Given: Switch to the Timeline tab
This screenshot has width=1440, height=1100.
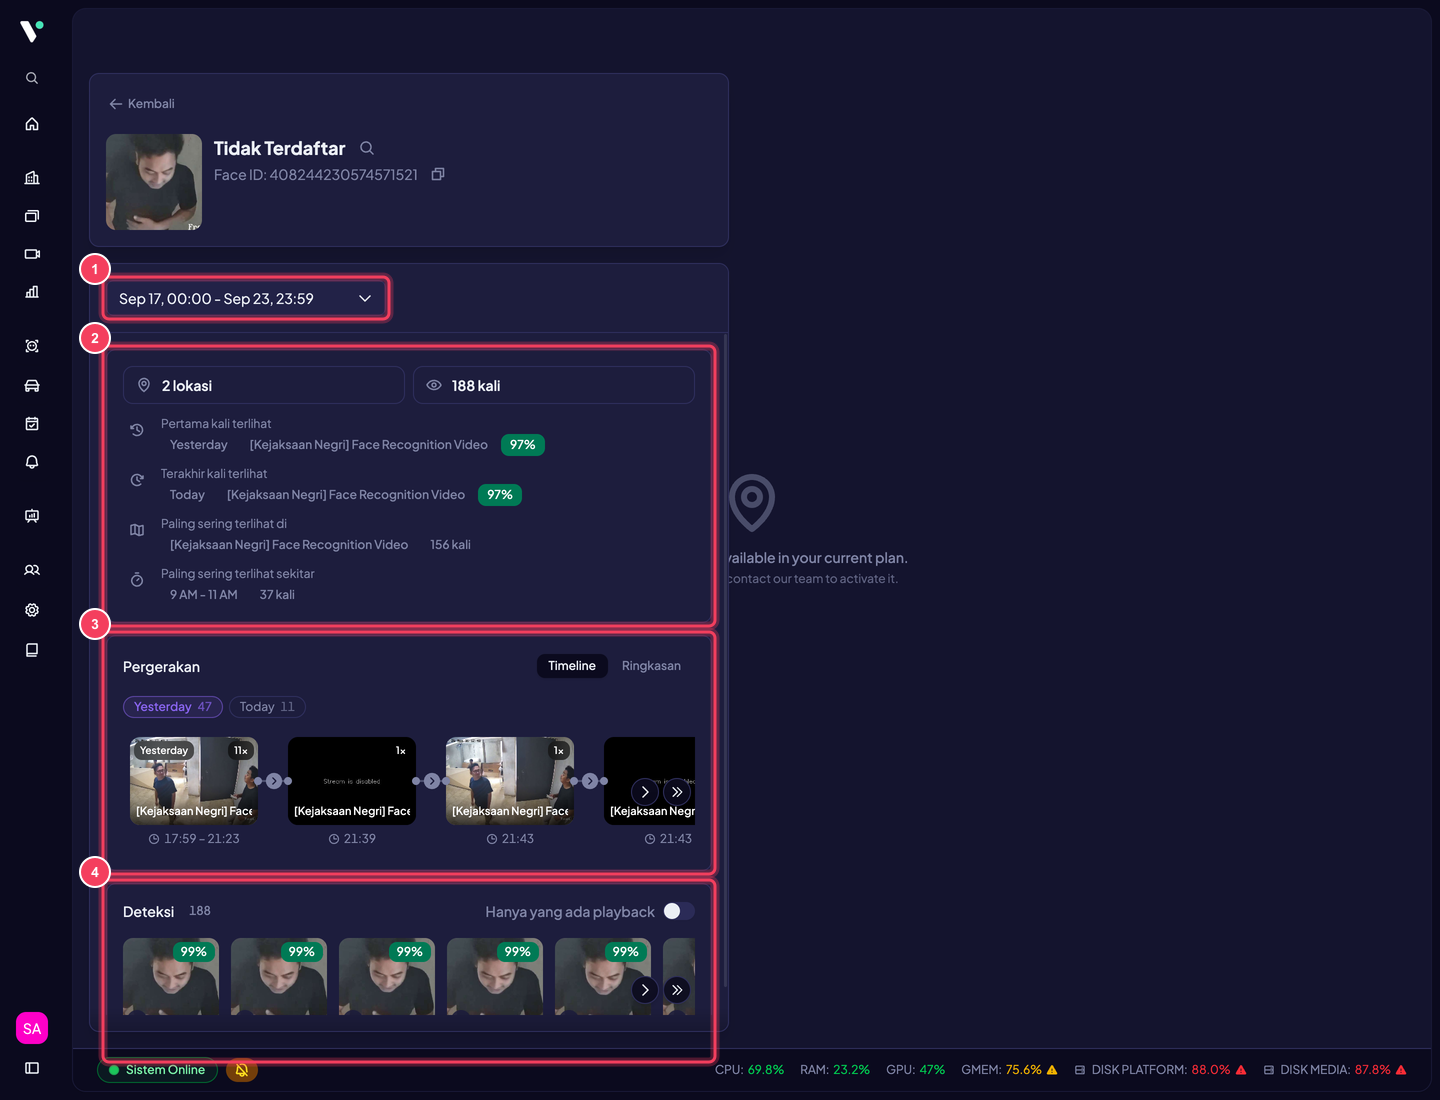Looking at the screenshot, I should coord(572,666).
